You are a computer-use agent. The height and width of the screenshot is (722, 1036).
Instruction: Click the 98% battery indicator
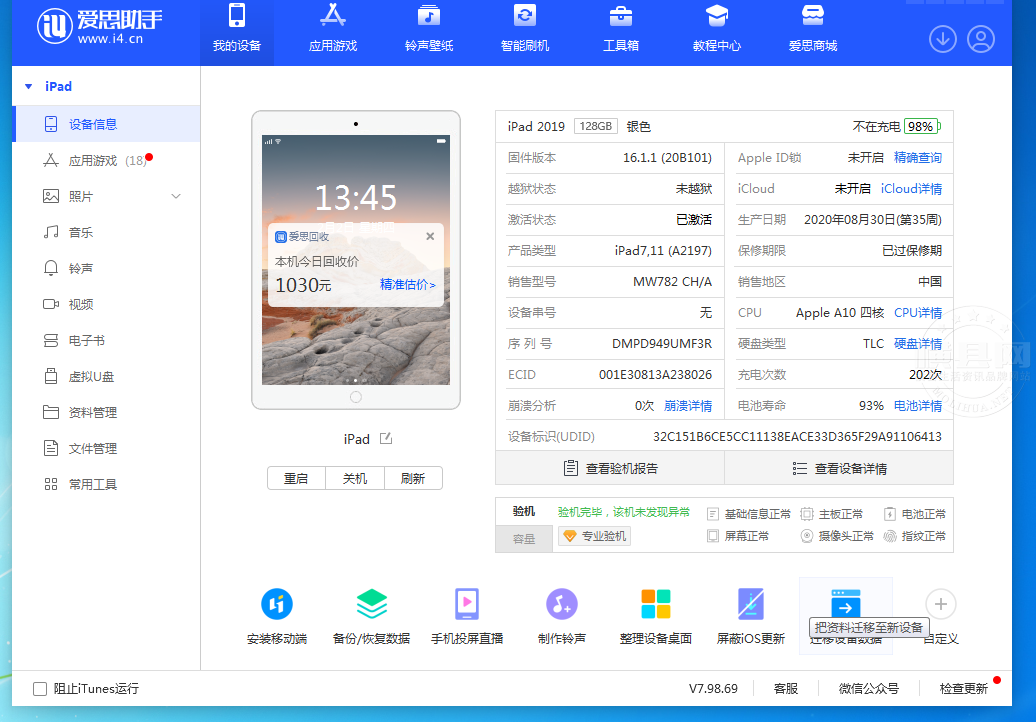coord(922,126)
